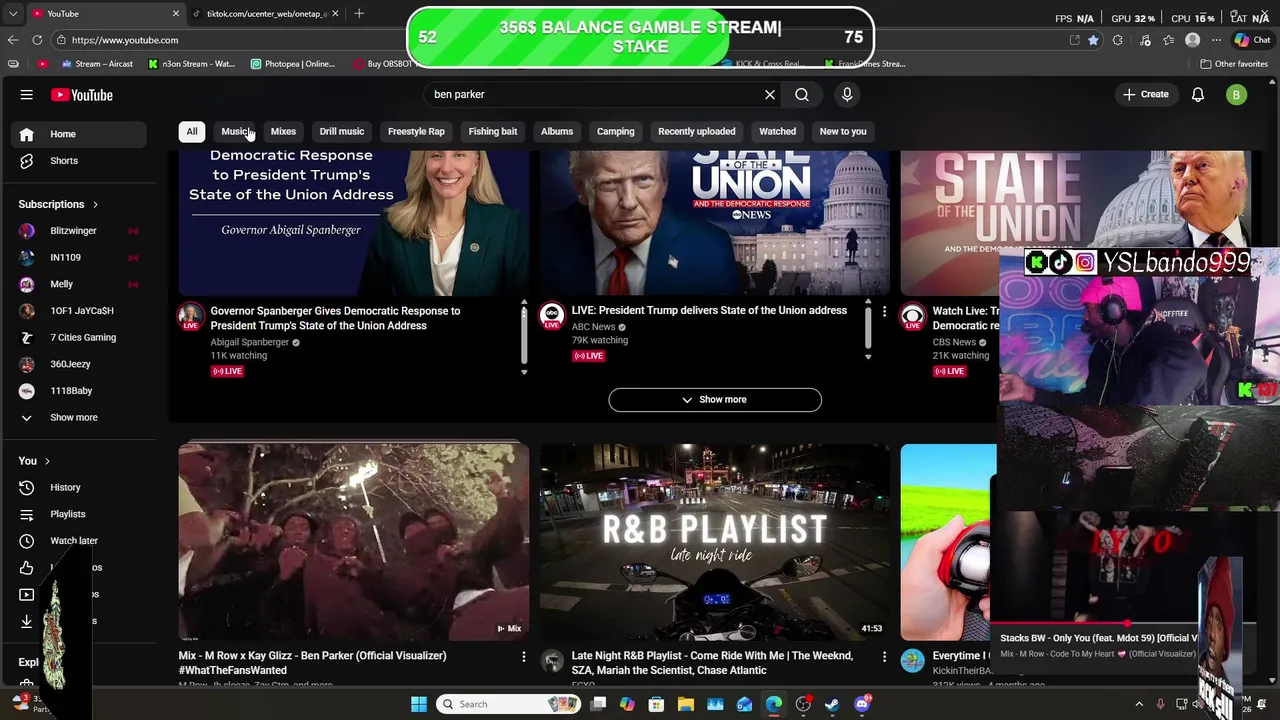Select the All filter chip

pyautogui.click(x=192, y=132)
